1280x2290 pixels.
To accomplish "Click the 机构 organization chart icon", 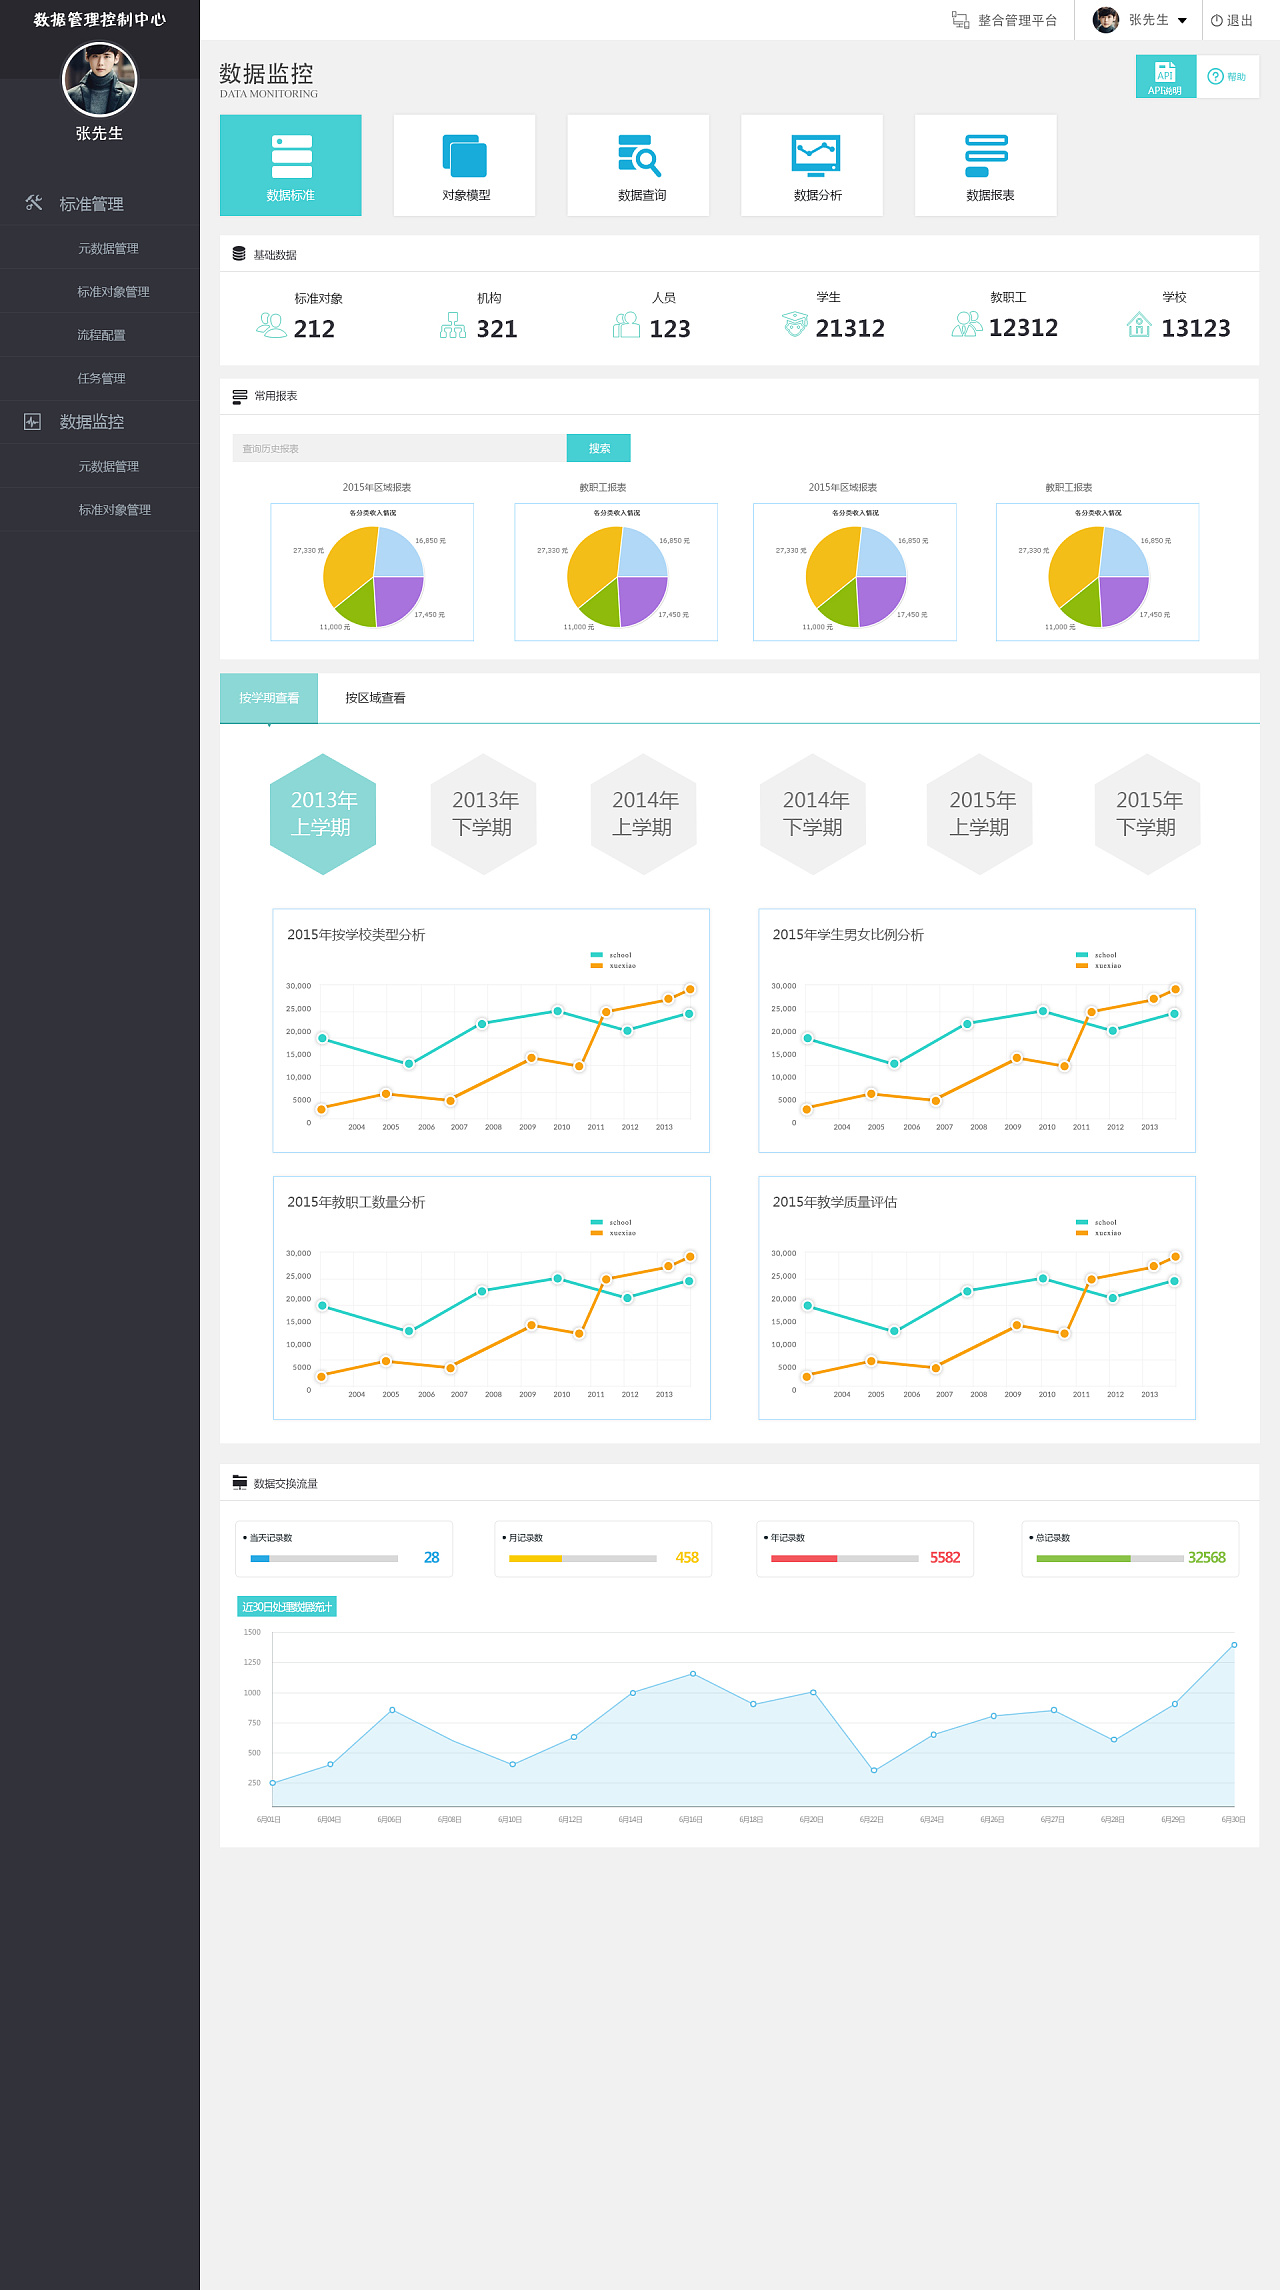I will pyautogui.click(x=453, y=325).
